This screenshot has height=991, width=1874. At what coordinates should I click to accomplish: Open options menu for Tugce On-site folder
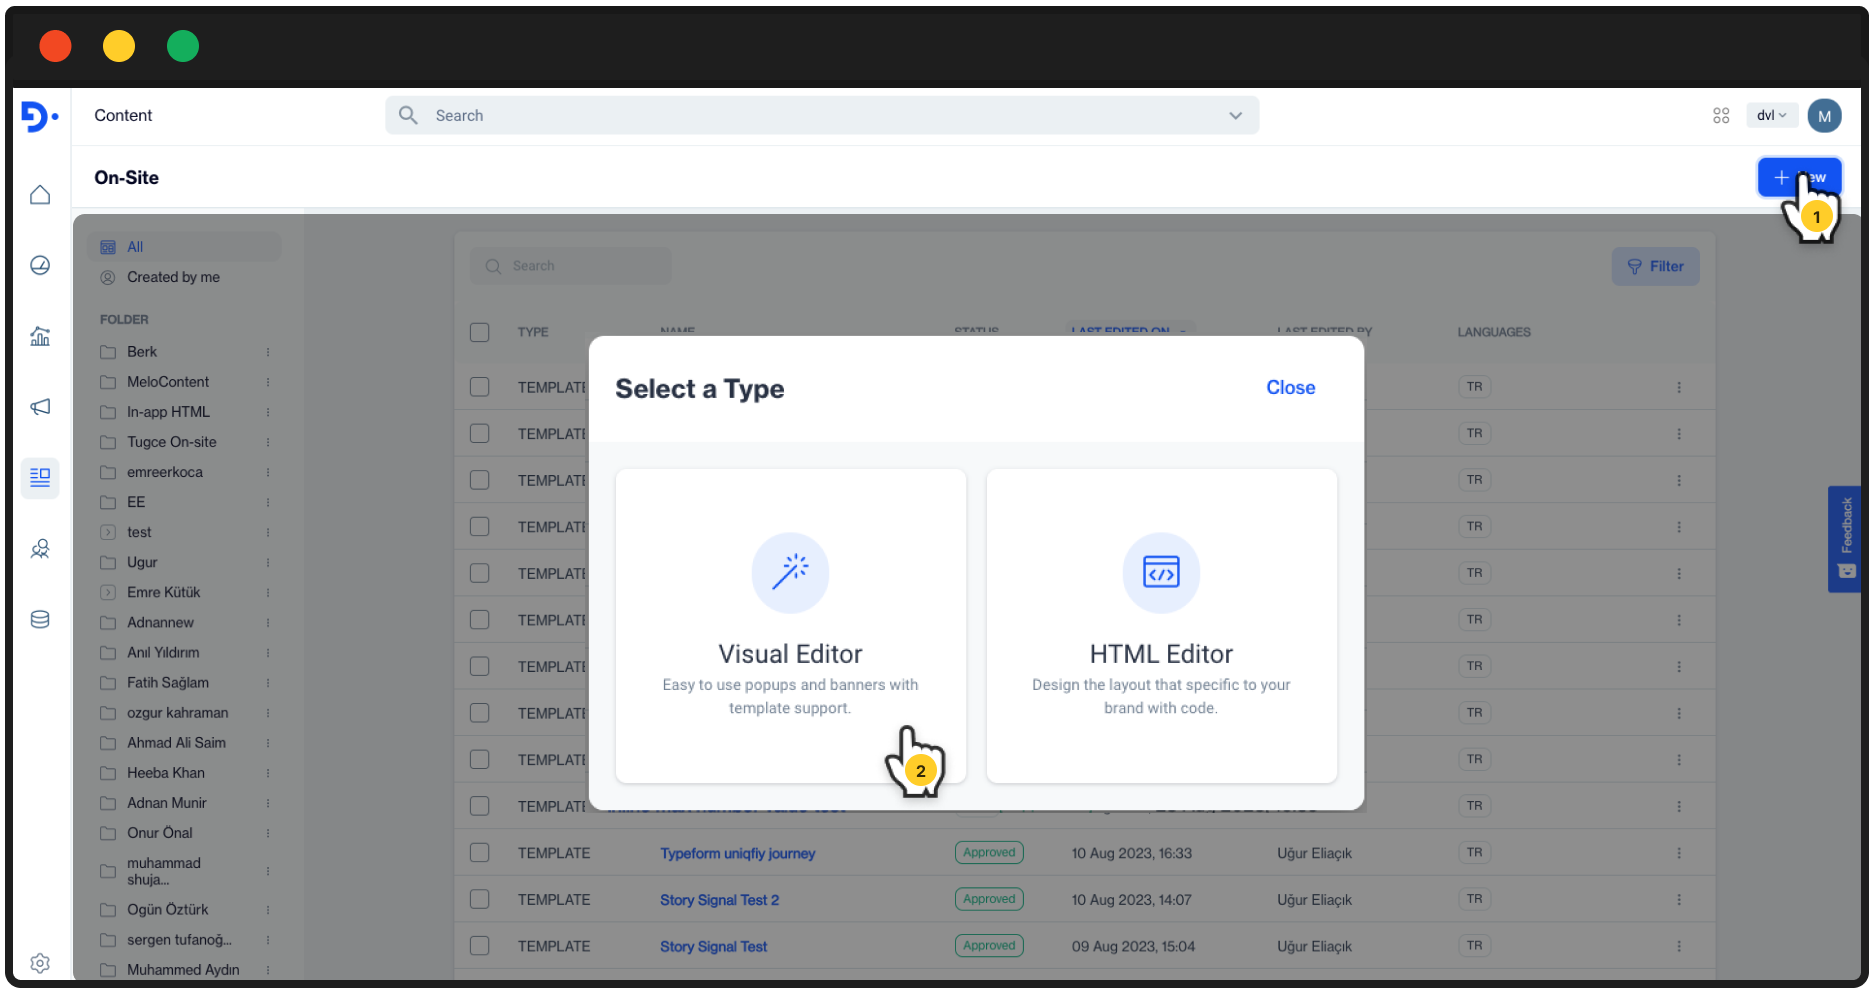click(268, 442)
